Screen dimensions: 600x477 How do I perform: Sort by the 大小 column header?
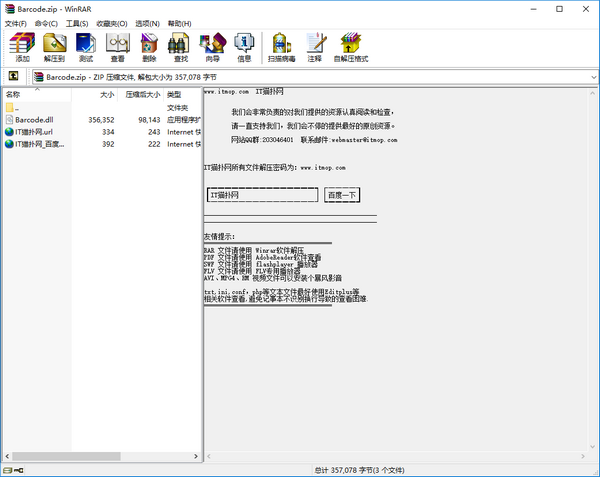pyautogui.click(x=94, y=94)
